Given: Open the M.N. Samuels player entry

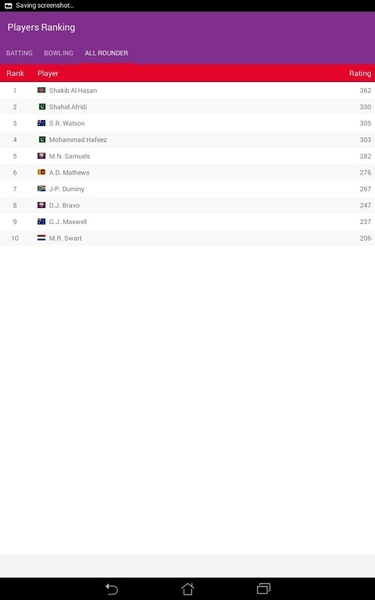Looking at the screenshot, I should click(x=188, y=156).
